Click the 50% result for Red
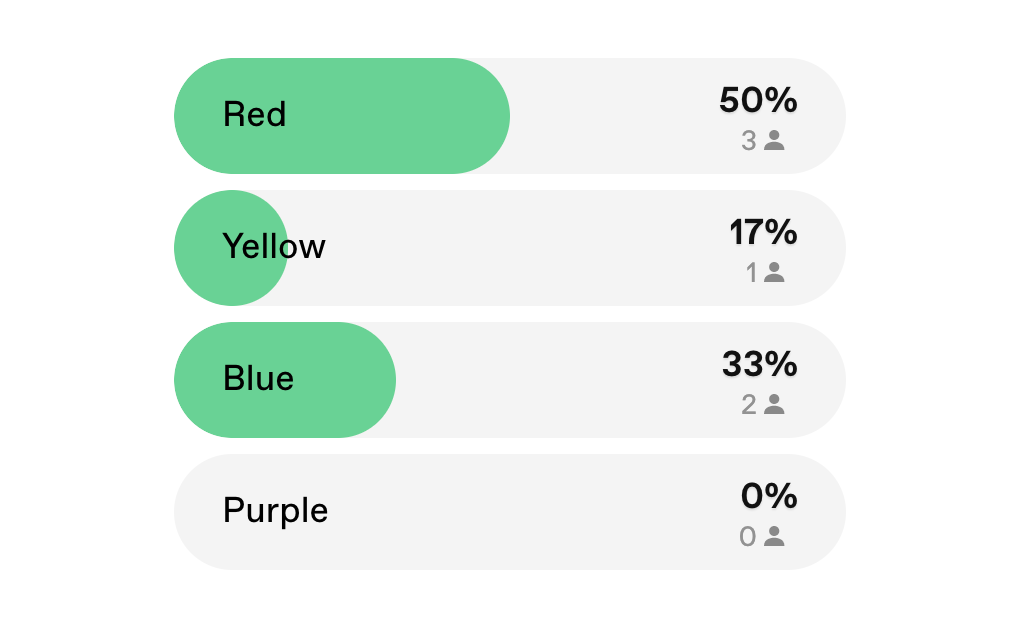Screen dimensions: 1020x638 click(758, 100)
